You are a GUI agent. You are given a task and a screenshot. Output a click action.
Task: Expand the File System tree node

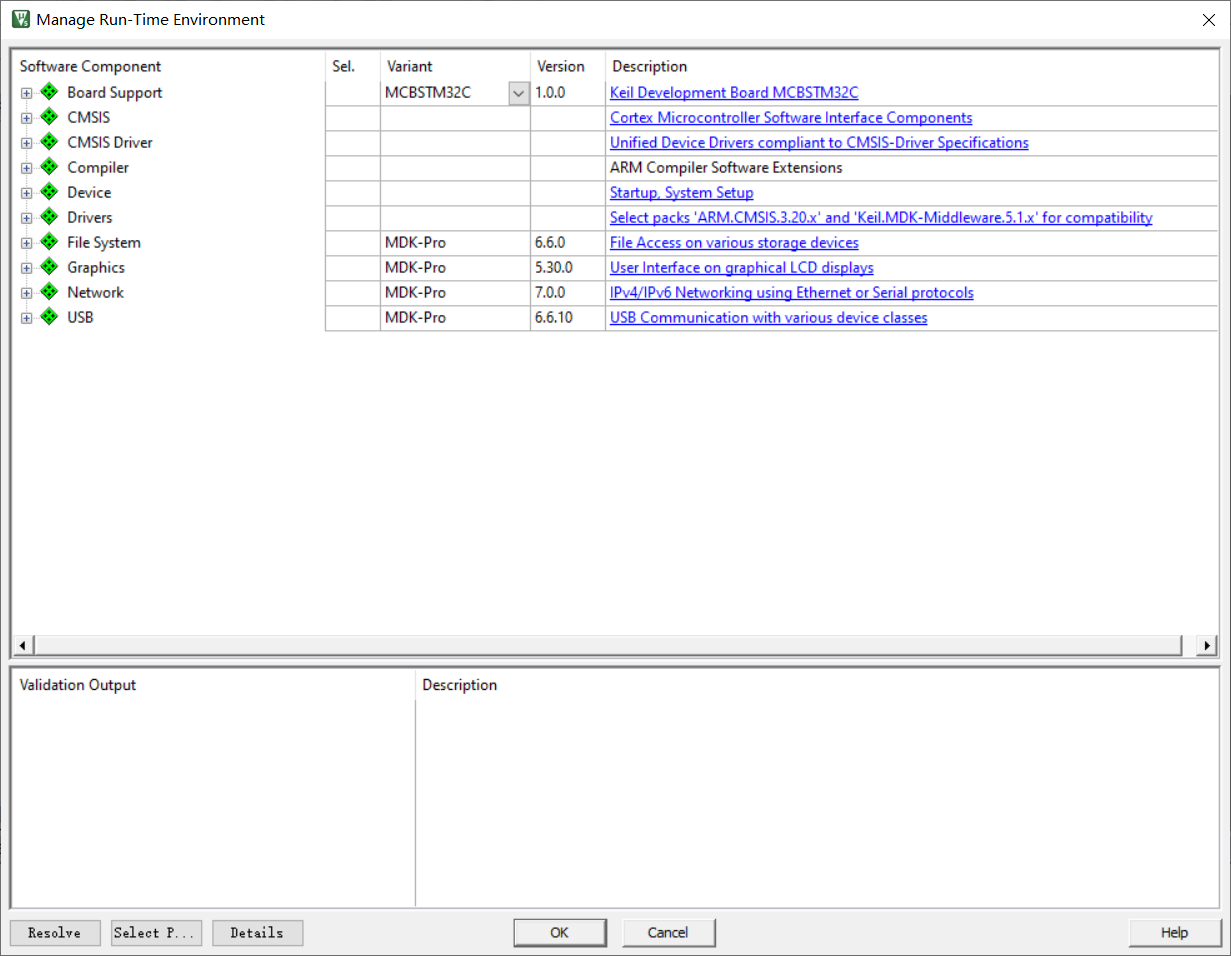[27, 243]
